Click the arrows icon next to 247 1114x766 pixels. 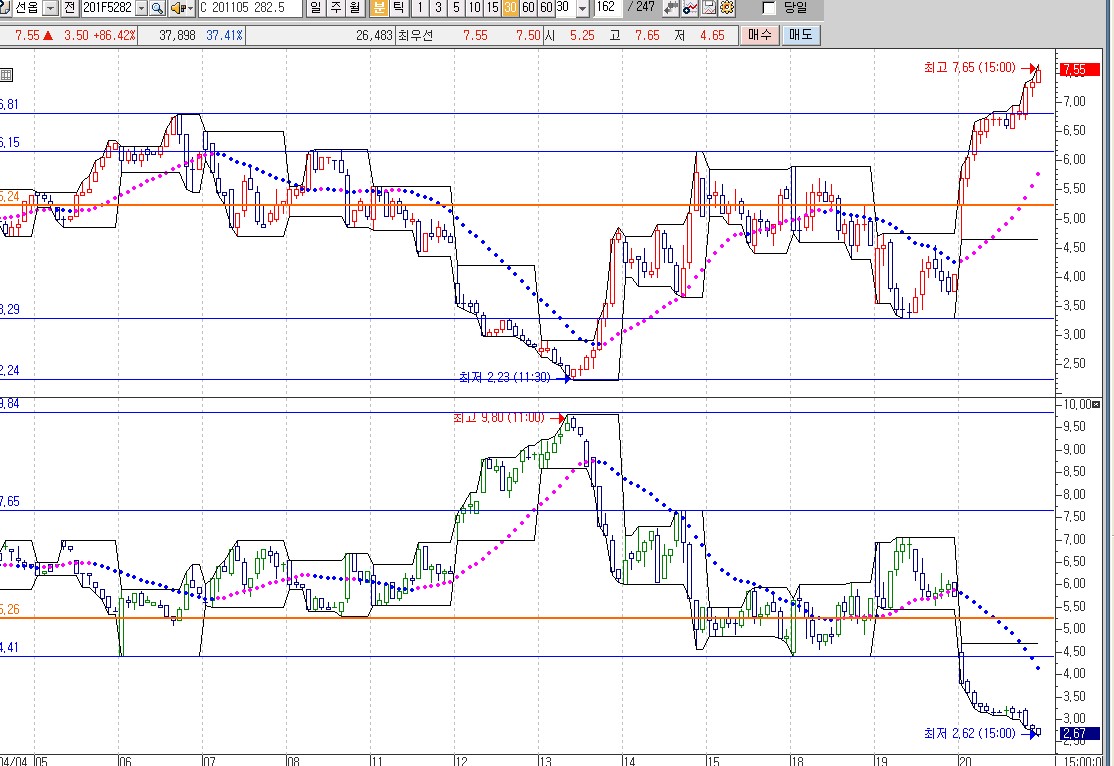point(670,8)
